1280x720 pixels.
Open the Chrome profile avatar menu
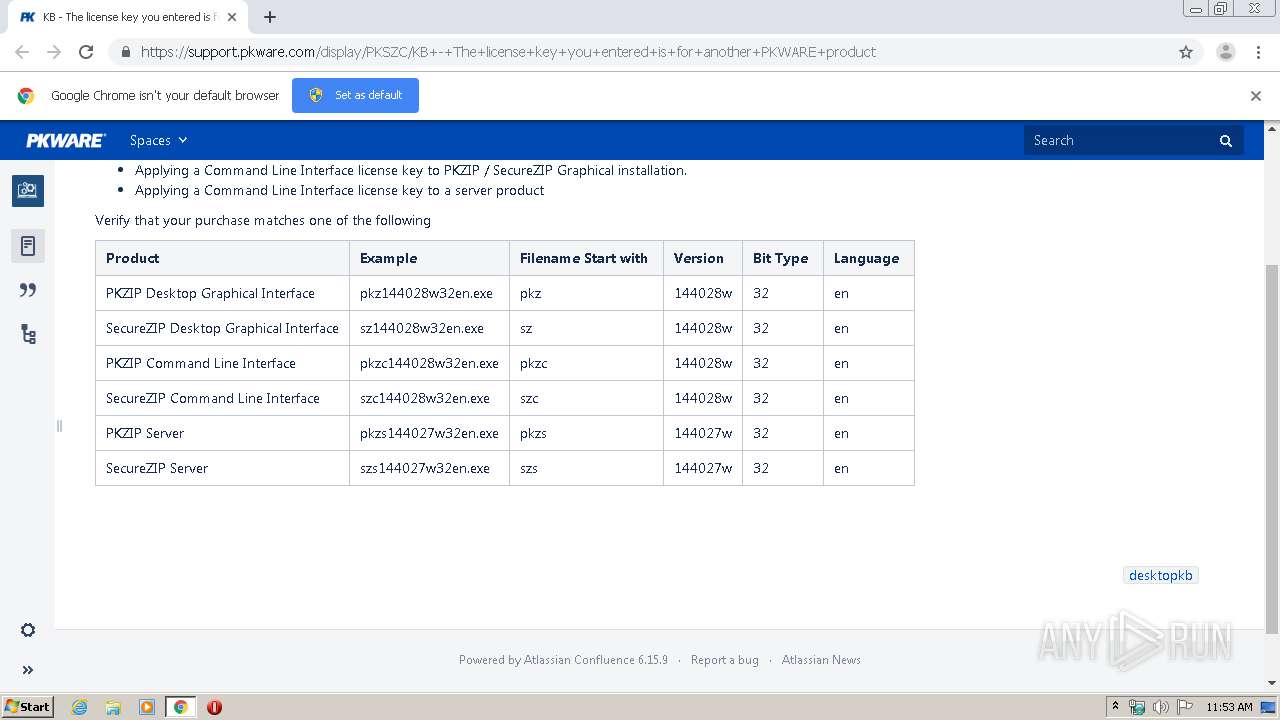pyautogui.click(x=1225, y=52)
